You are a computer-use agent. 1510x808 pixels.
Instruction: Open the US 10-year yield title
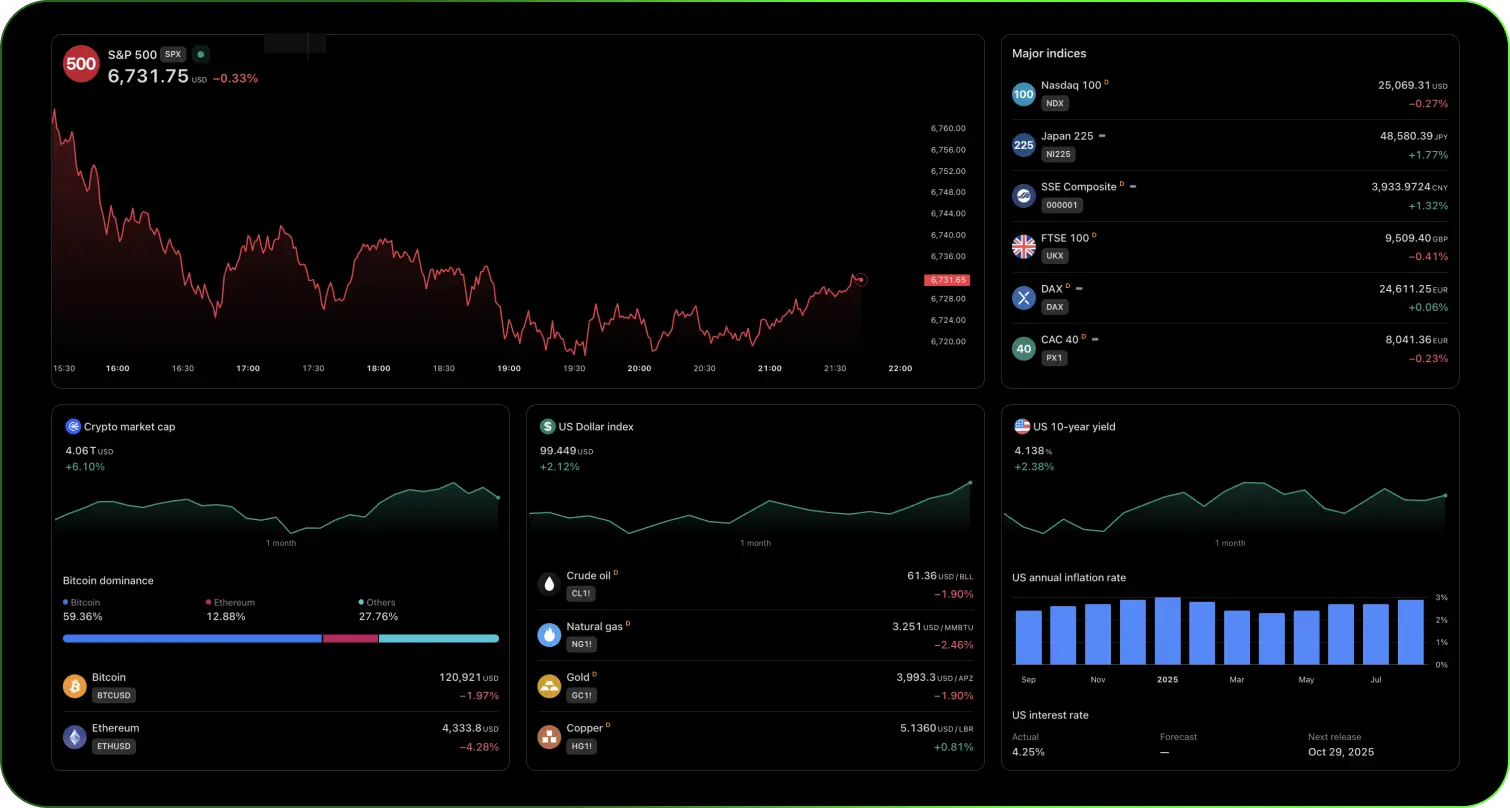click(x=1074, y=427)
